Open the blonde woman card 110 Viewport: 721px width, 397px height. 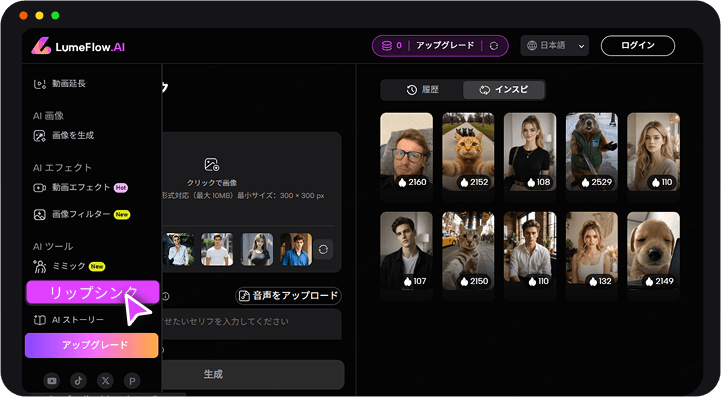tap(653, 152)
